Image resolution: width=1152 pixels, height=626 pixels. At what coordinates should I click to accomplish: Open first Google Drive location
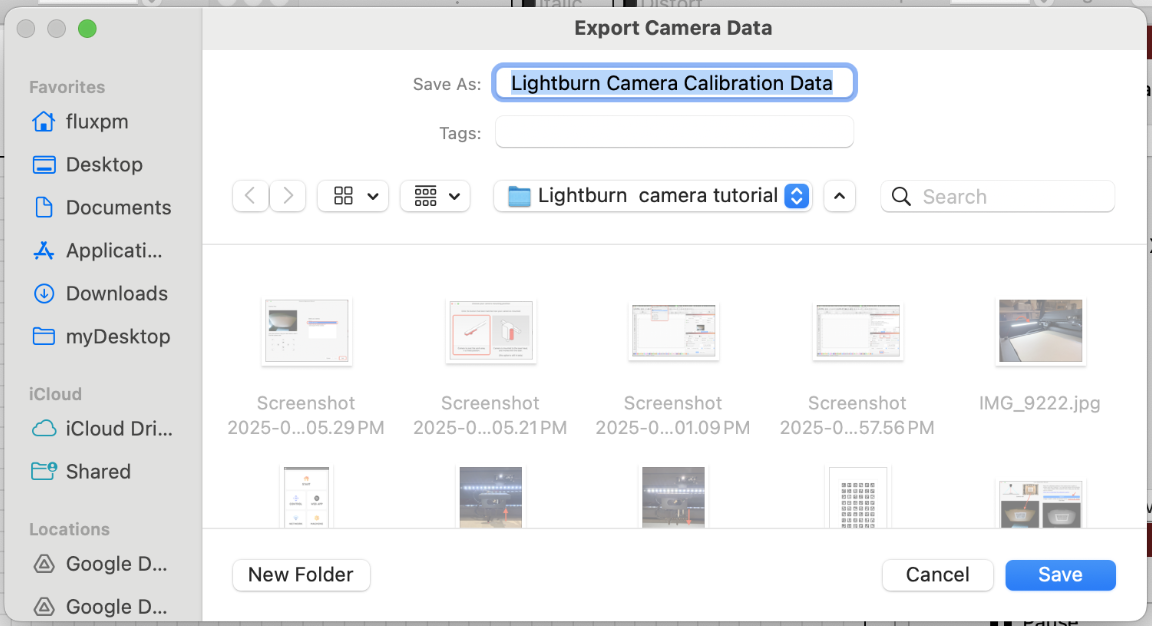tap(100, 564)
